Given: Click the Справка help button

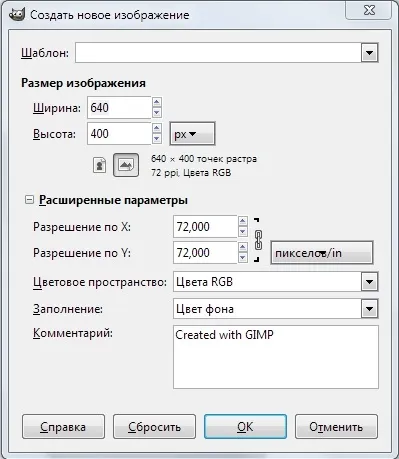Looking at the screenshot, I should pos(63,427).
